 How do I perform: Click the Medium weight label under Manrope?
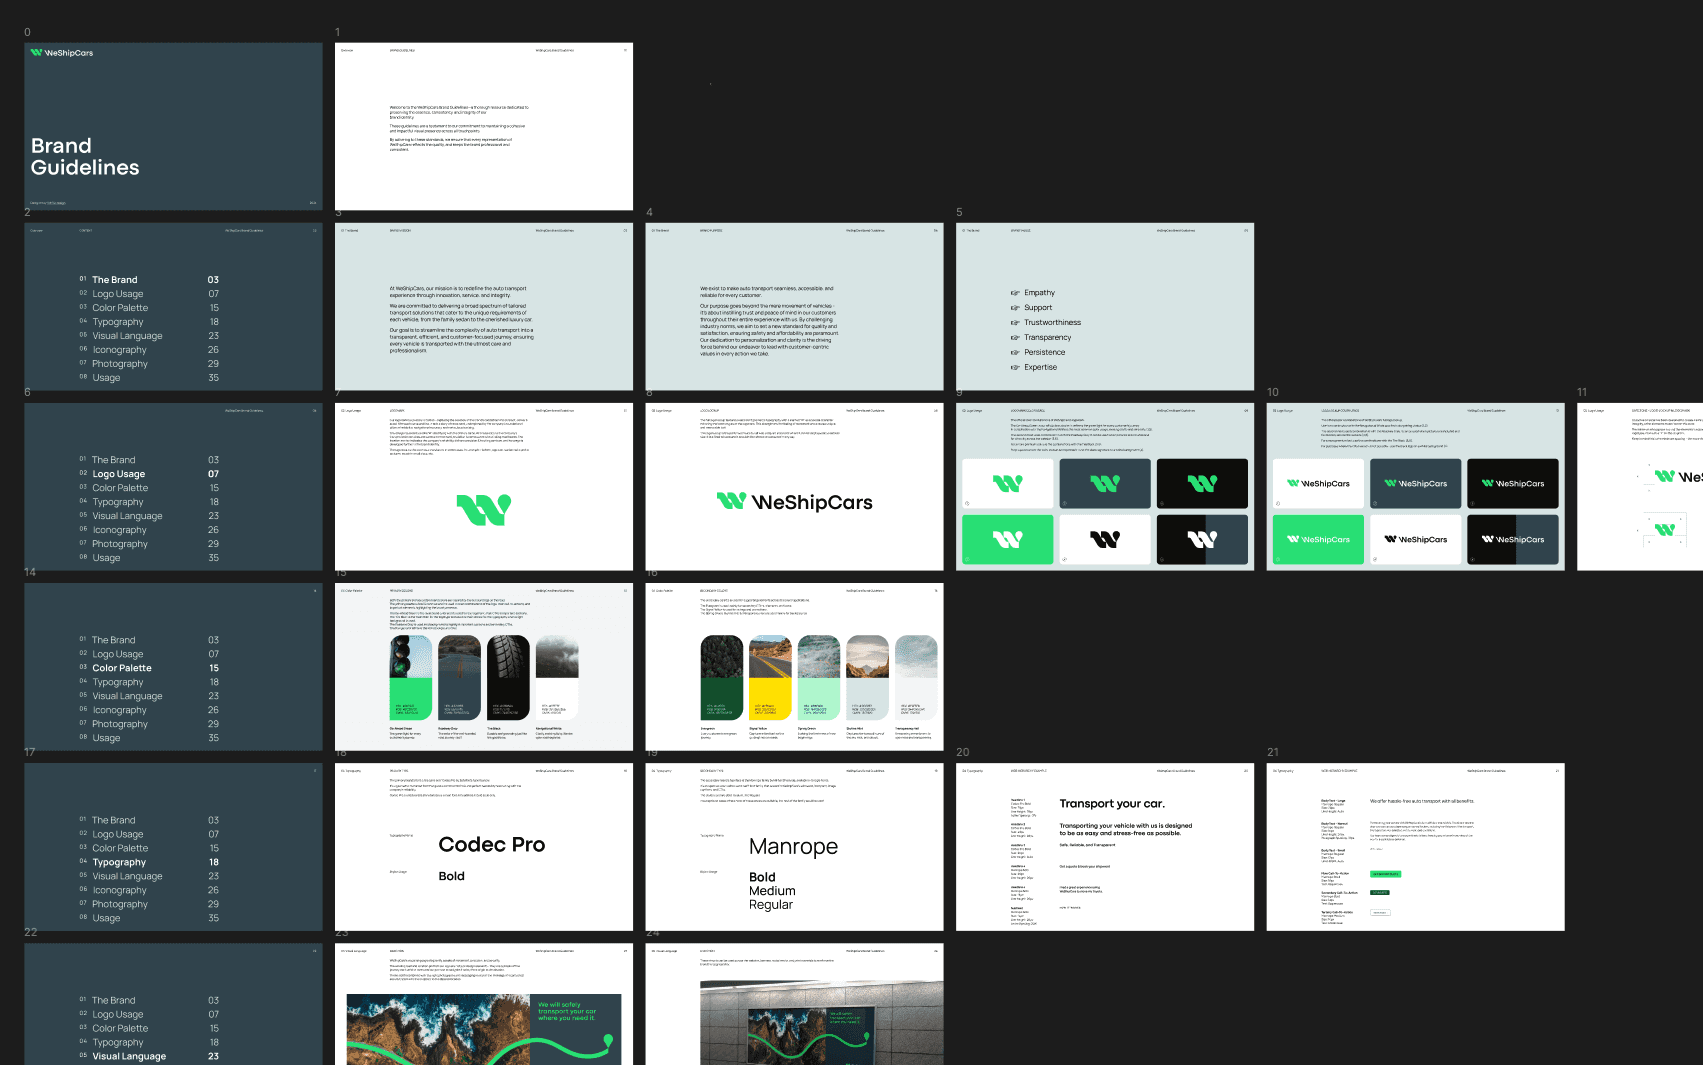[772, 891]
